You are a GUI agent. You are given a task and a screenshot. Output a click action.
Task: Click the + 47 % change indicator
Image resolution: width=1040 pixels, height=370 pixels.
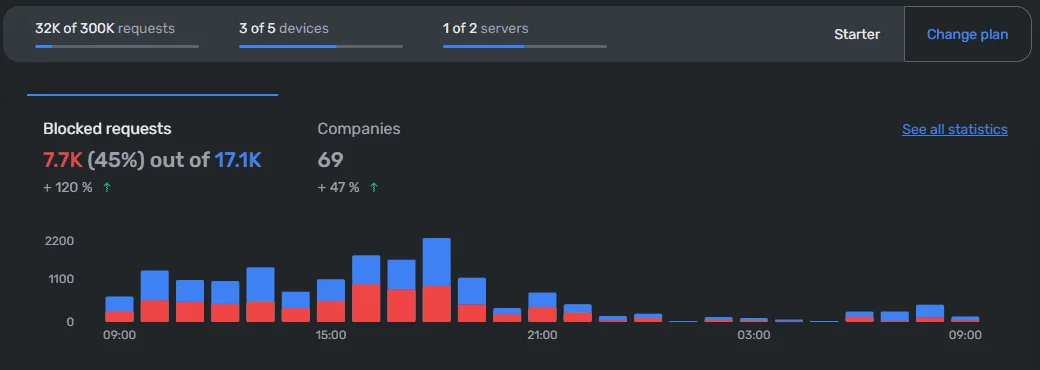[338, 188]
